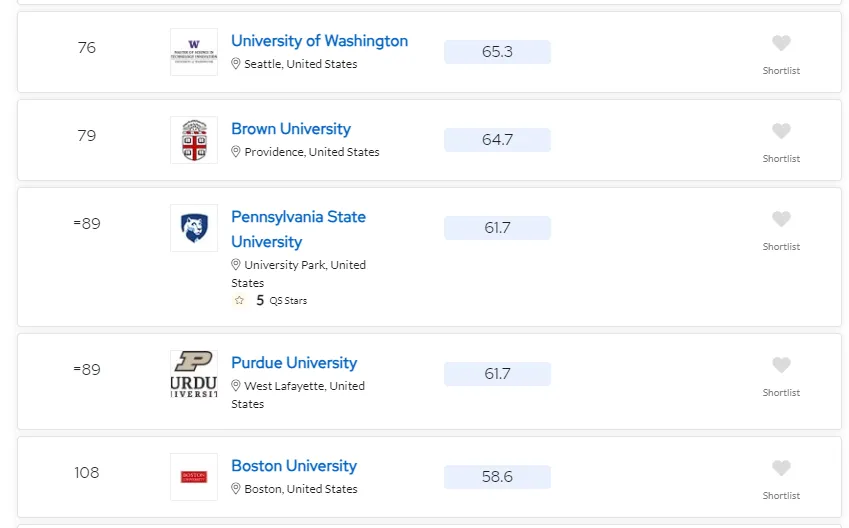Open the University of Washington link
This screenshot has height=528, width=849.
pyautogui.click(x=319, y=41)
